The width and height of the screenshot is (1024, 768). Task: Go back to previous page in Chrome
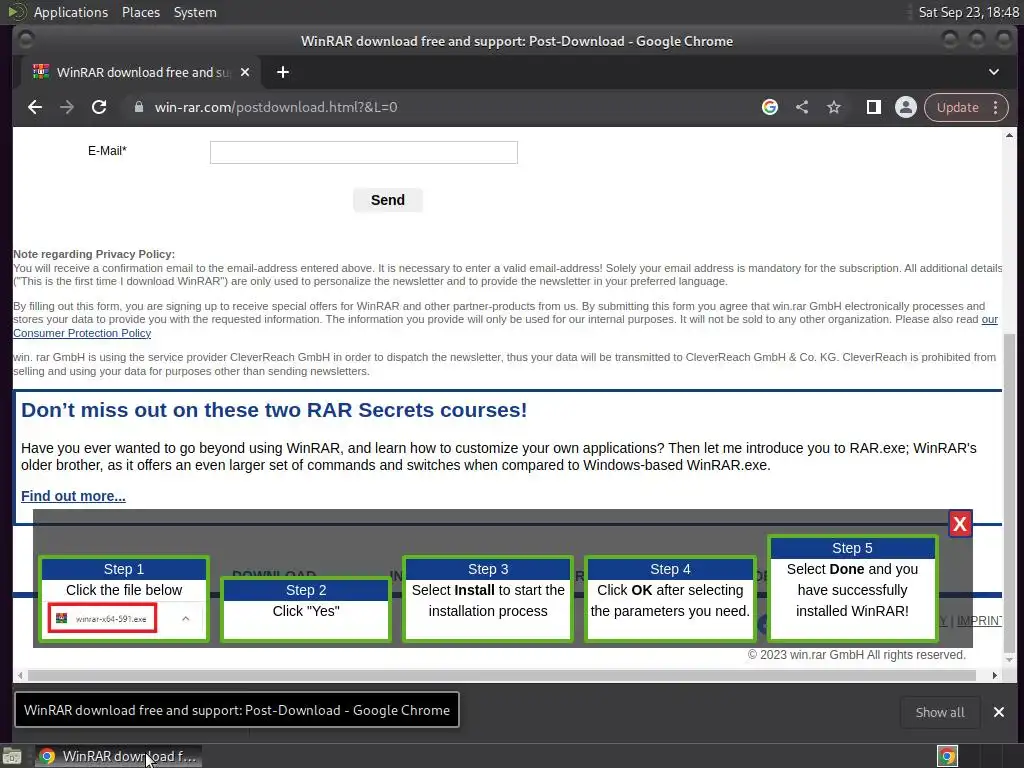35,107
